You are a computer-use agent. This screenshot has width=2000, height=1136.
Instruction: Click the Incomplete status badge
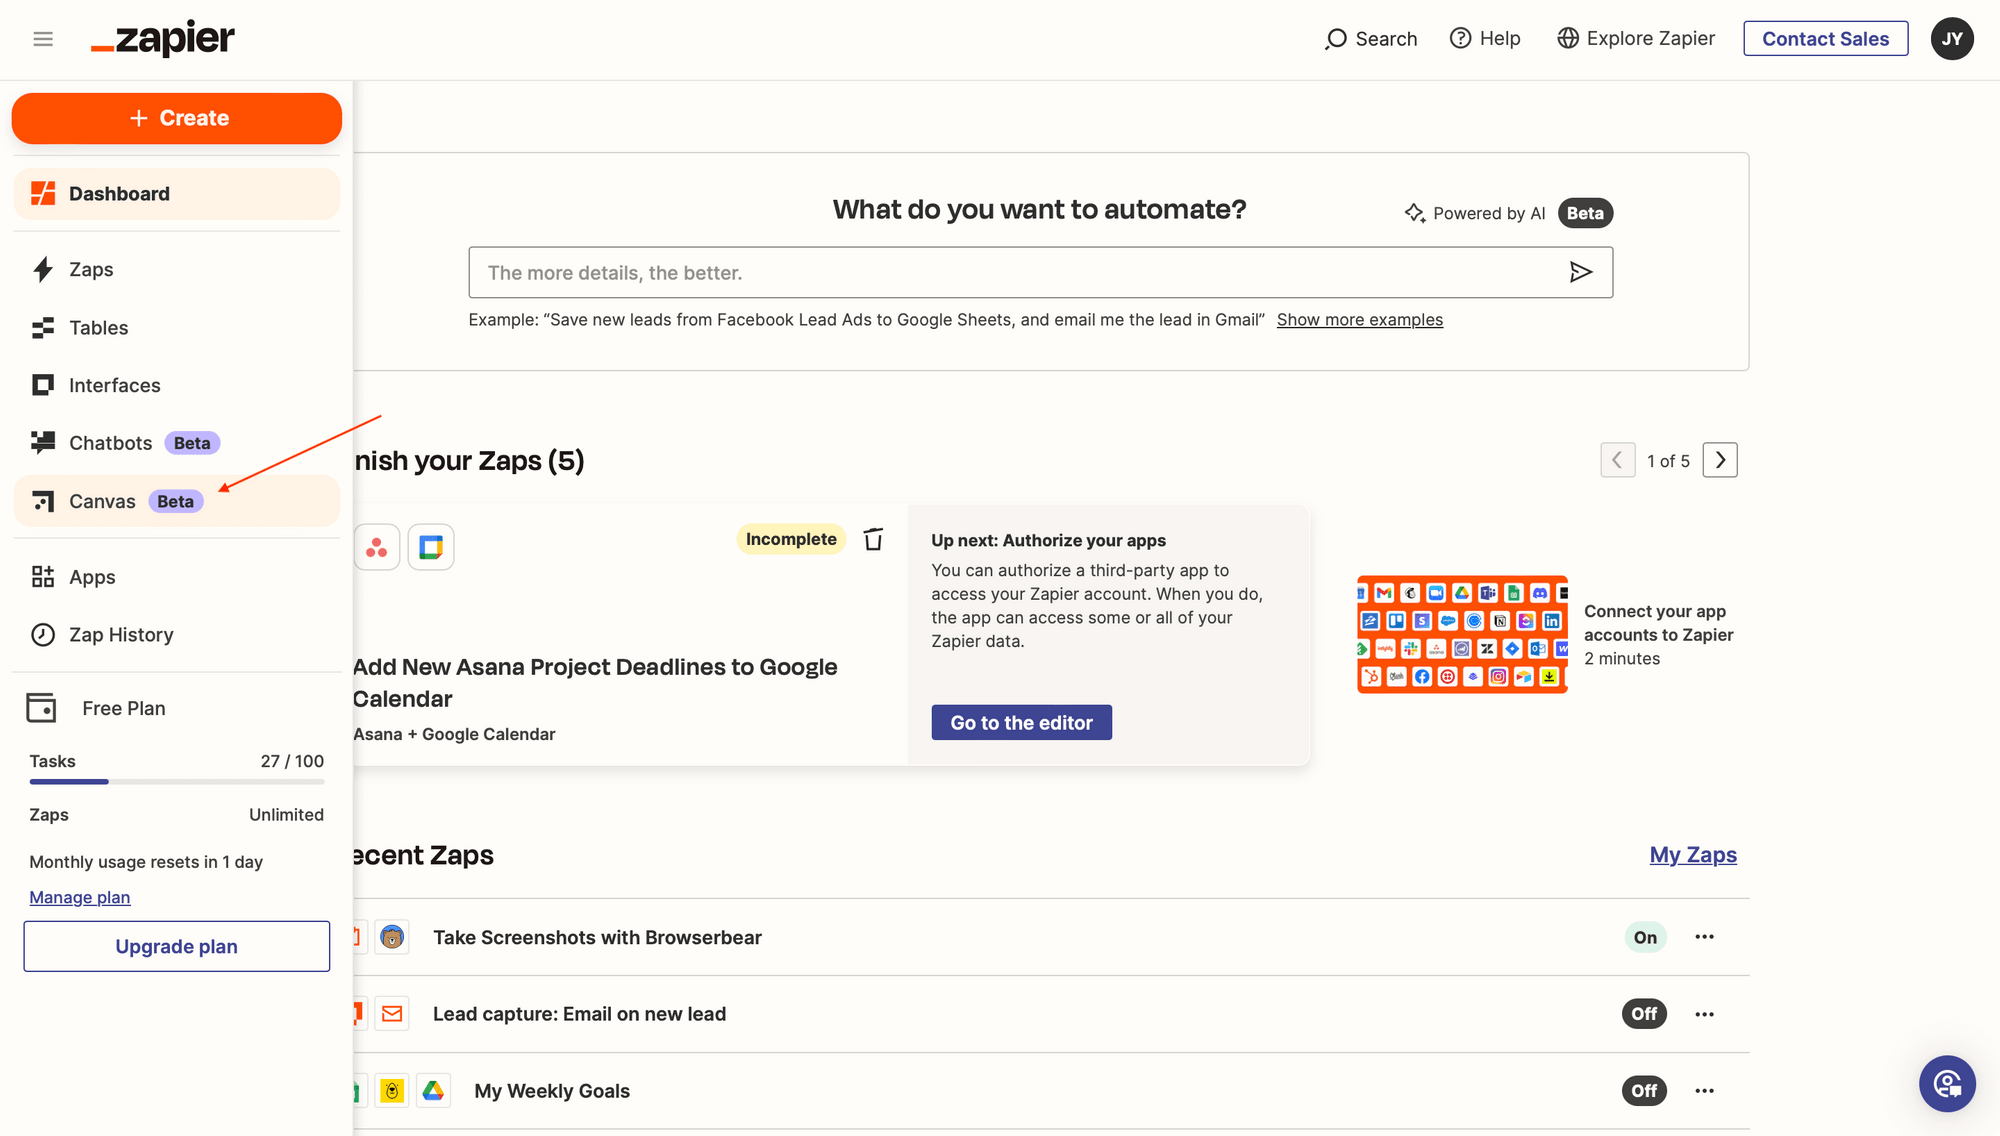791,539
